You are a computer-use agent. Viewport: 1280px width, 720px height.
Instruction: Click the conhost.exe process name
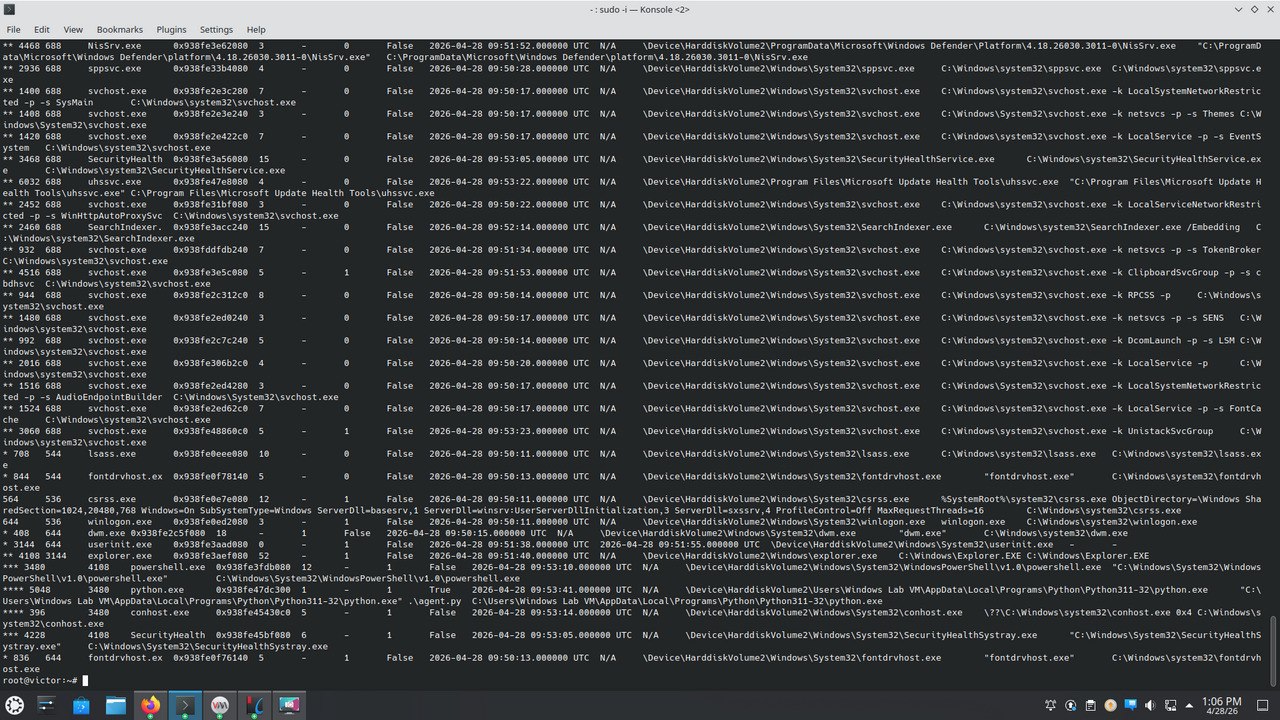click(160, 612)
